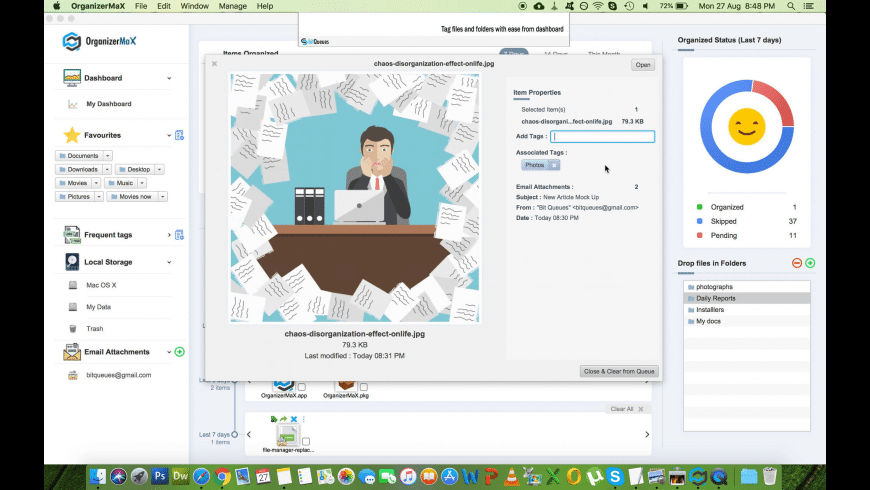870x490 pixels.
Task: Expand the Frequent tags section chevron
Action: (169, 235)
